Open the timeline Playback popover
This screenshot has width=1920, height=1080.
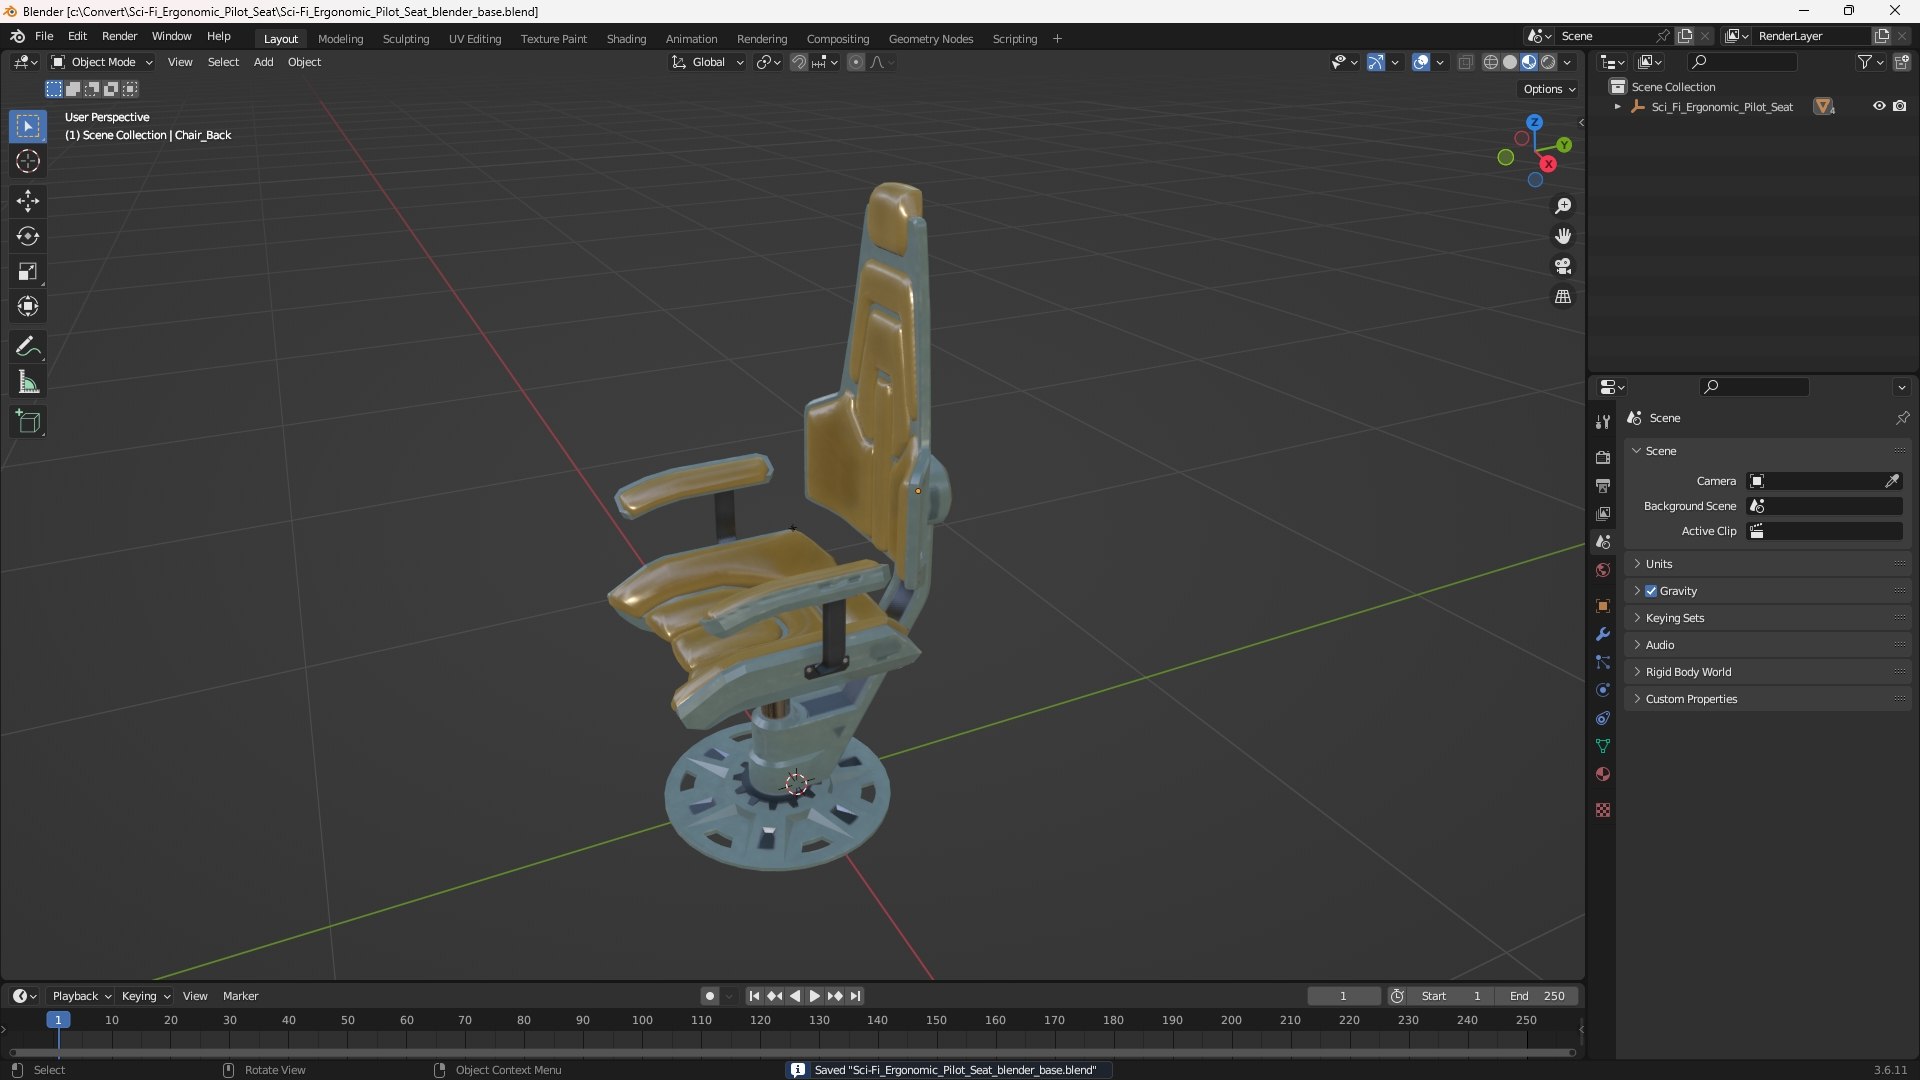coord(81,996)
